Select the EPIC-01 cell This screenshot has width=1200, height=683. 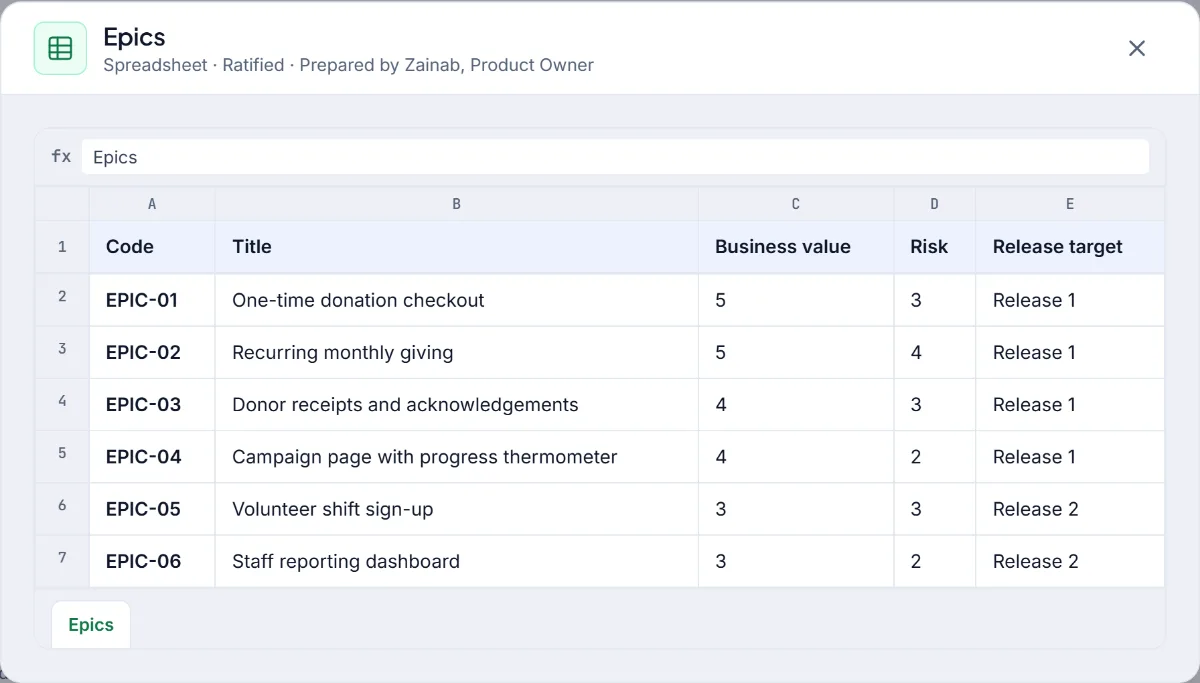click(x=152, y=300)
